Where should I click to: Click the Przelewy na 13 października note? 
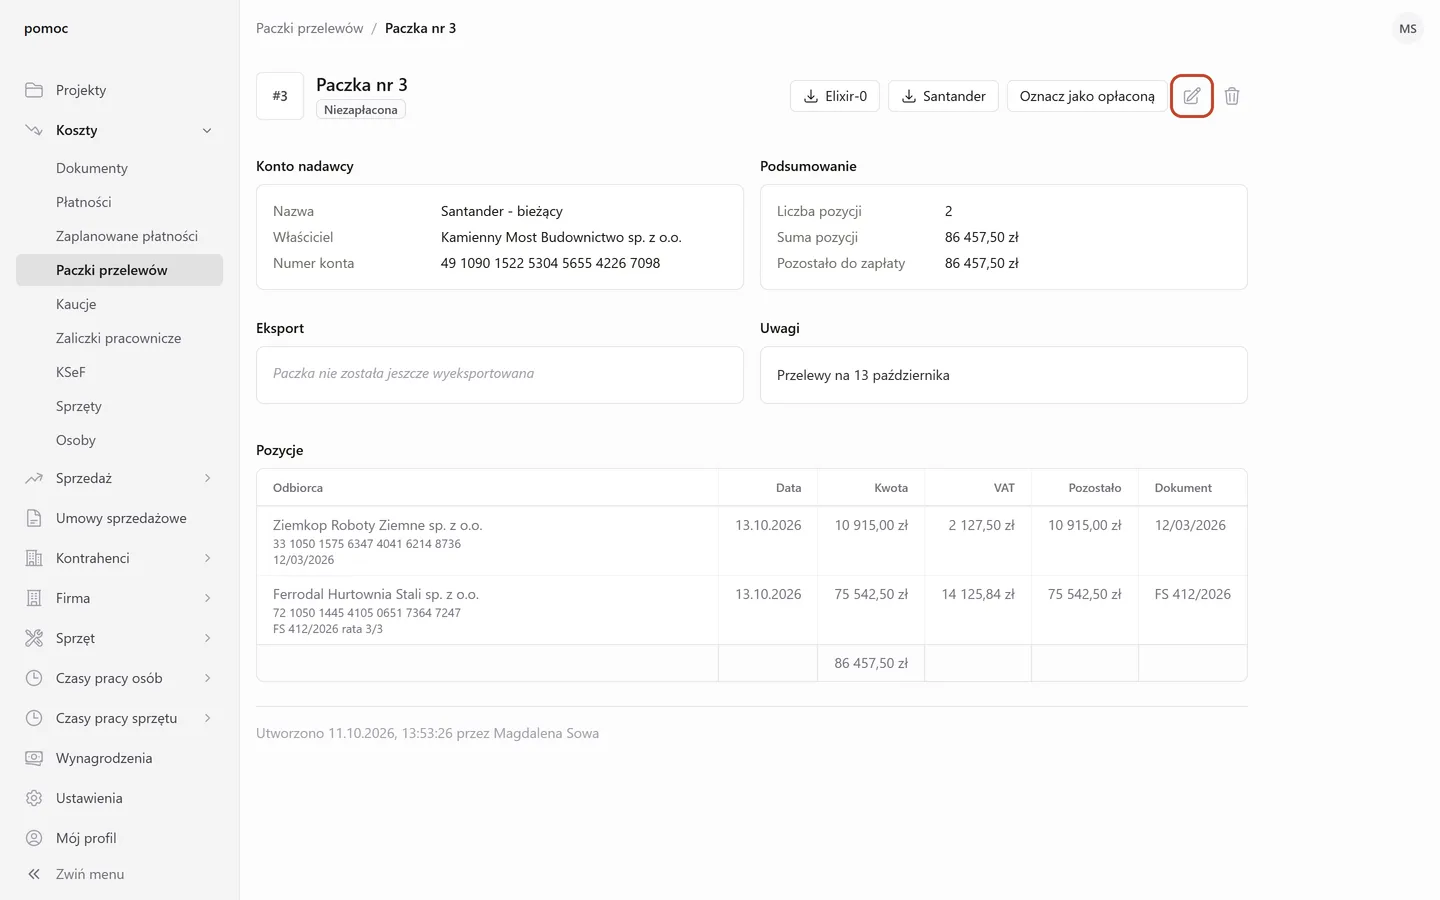(x=863, y=375)
